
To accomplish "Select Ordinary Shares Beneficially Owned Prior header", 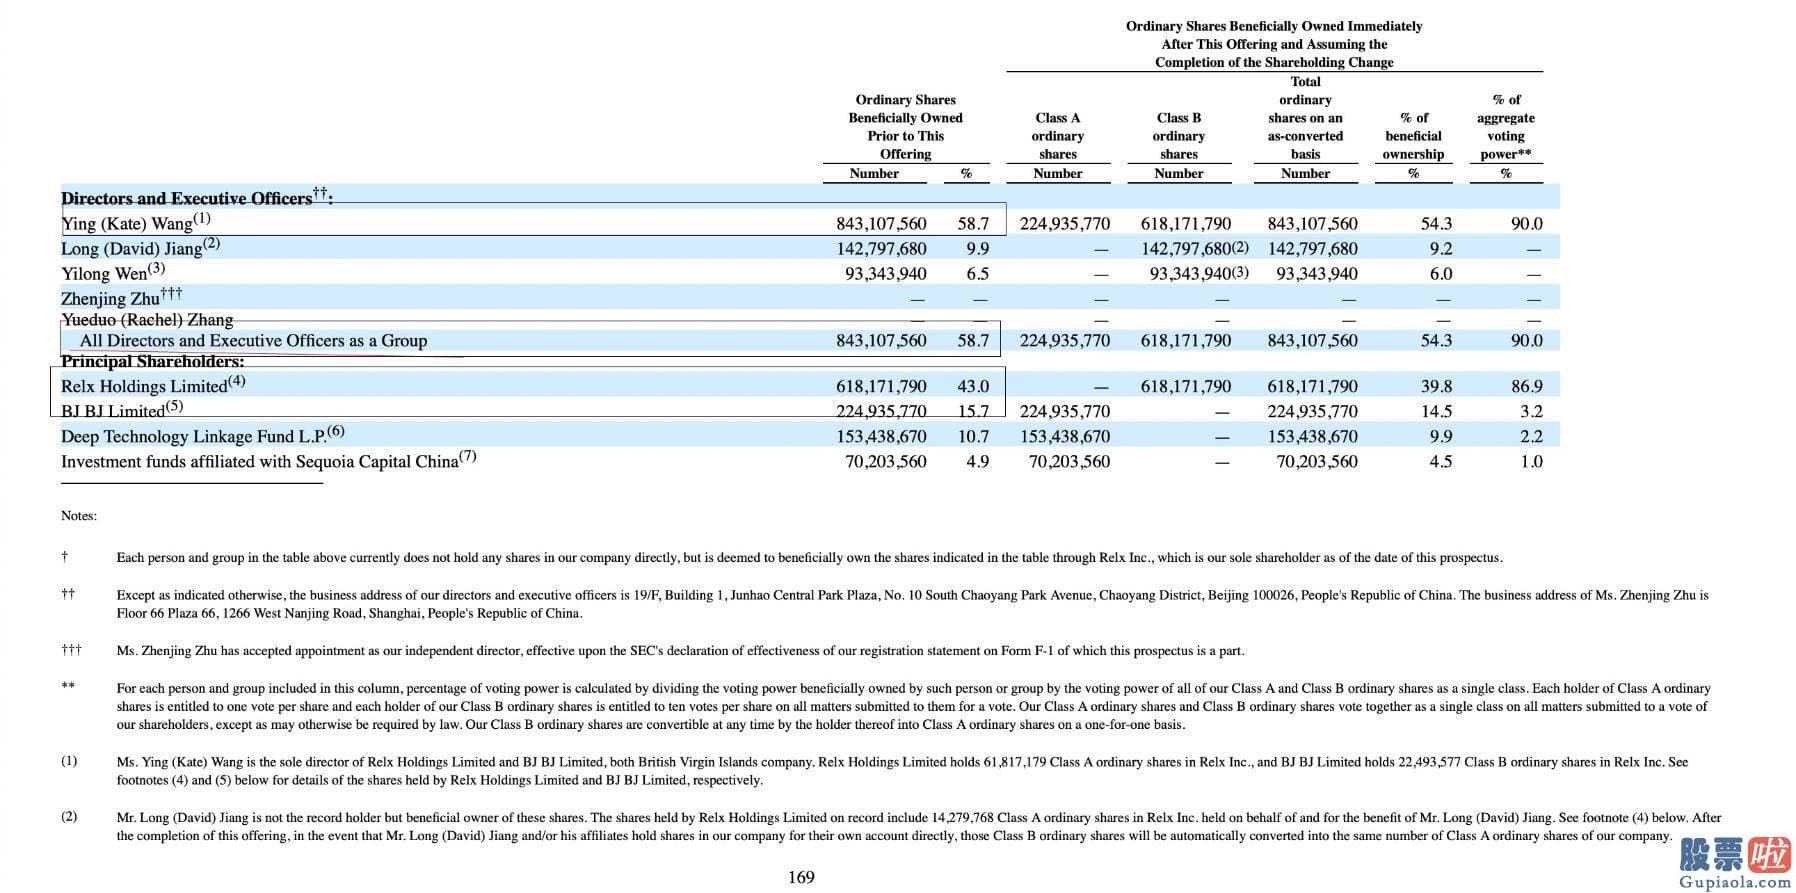I will click(905, 127).
